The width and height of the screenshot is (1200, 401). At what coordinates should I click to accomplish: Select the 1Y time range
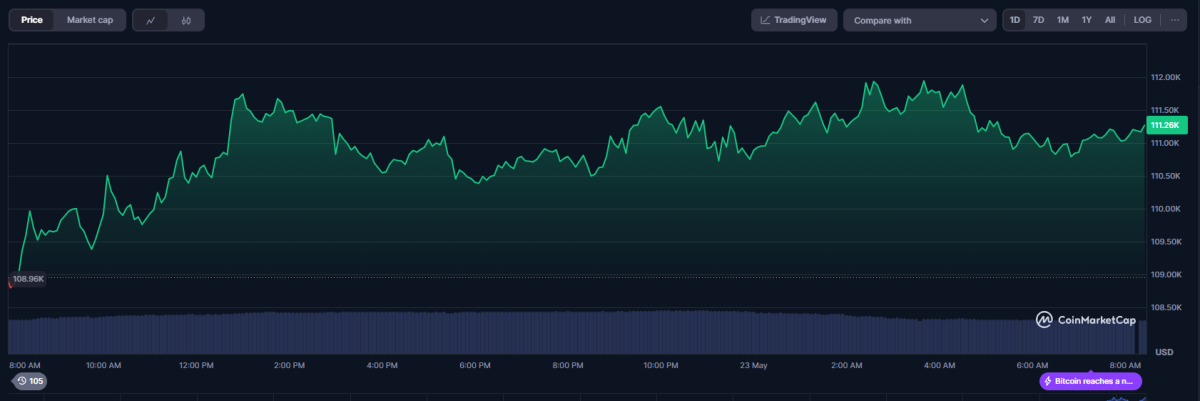(1086, 20)
